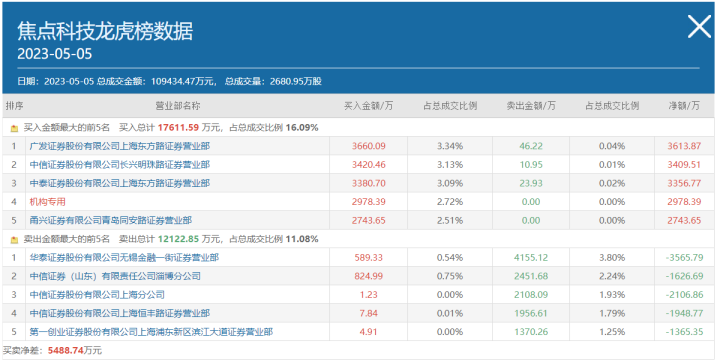This screenshot has width=718, height=363.
Task: Select the net amount 3356.77
Action: point(684,183)
